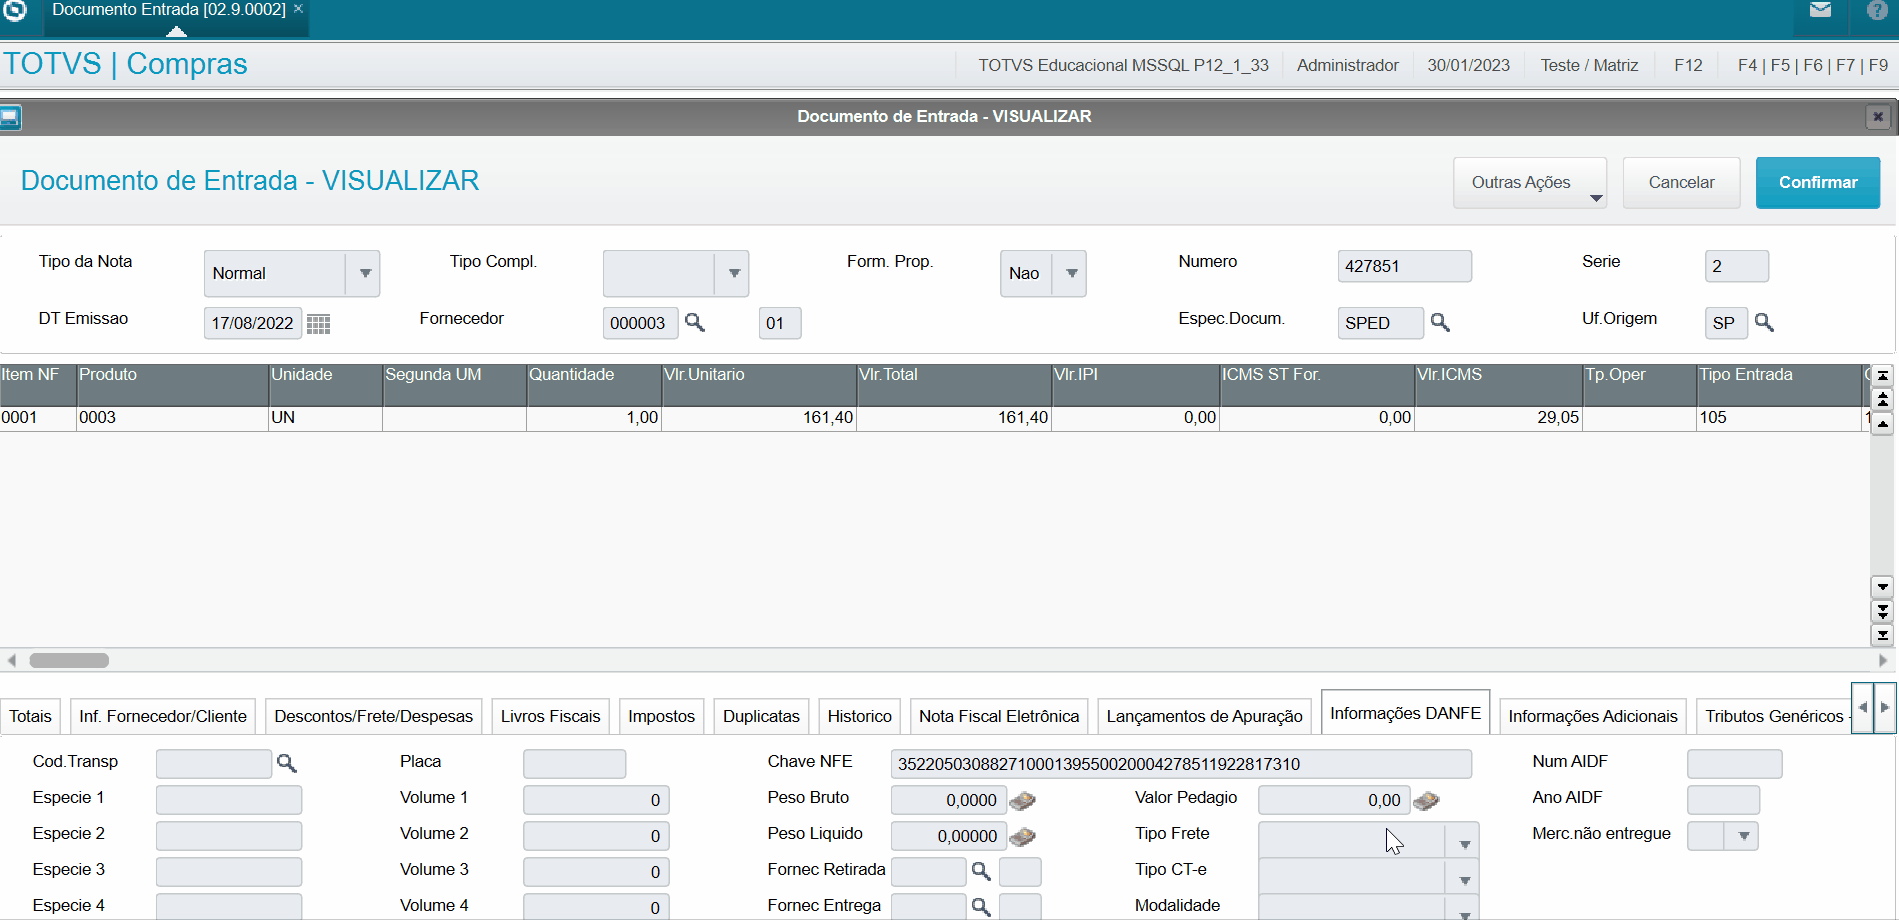Viewport: 1899px width, 920px height.
Task: Click the Placa input field
Action: (x=574, y=764)
